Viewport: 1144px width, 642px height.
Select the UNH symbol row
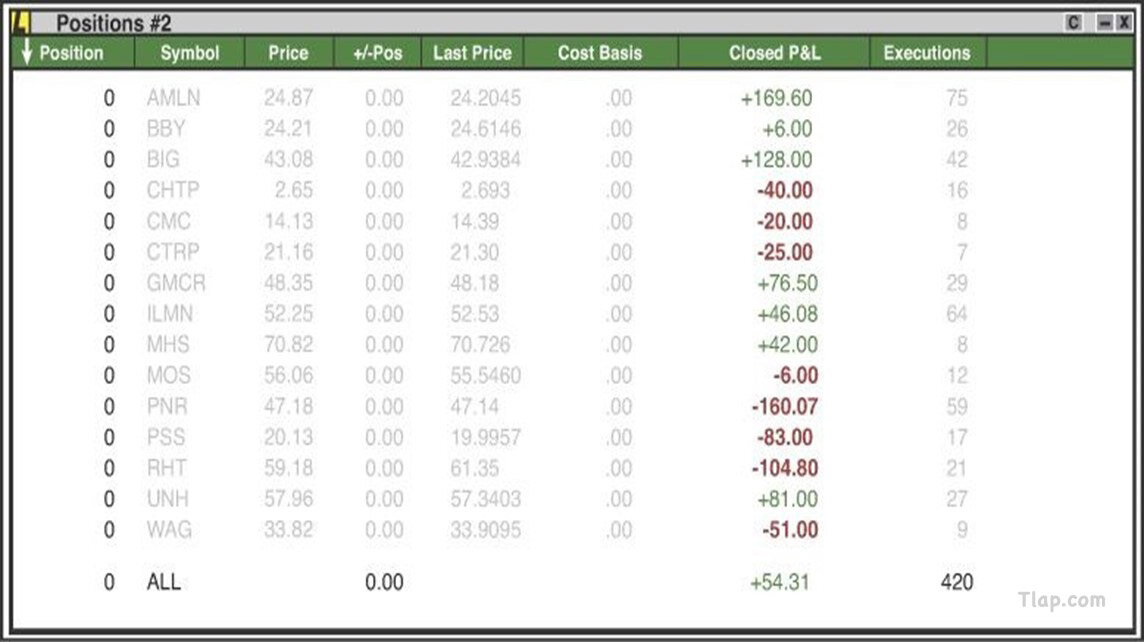168,498
